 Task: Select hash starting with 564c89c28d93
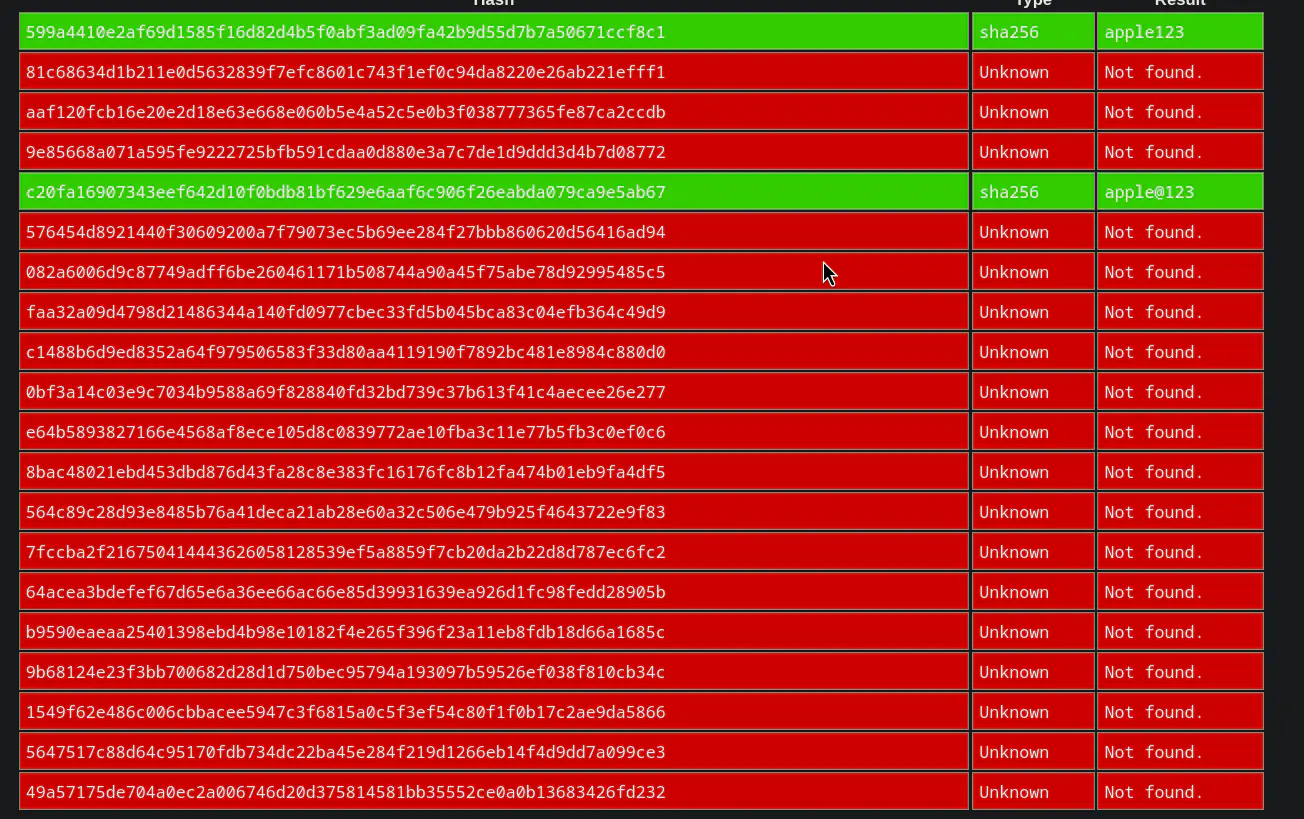coord(494,511)
